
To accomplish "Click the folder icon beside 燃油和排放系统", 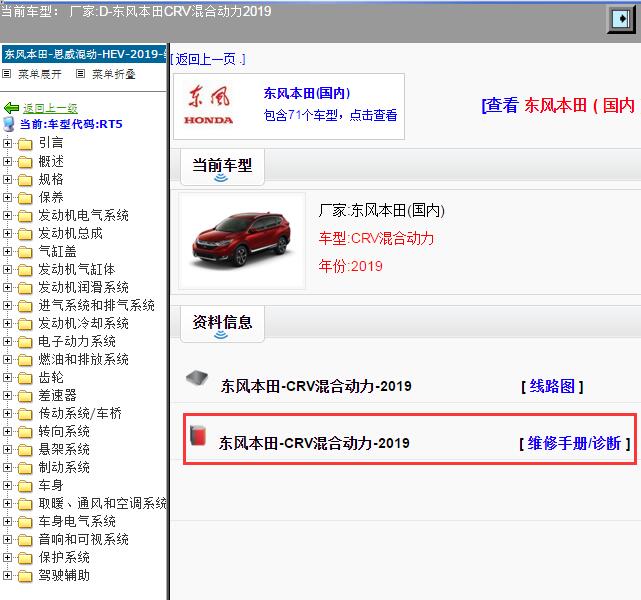I will 25,360.
